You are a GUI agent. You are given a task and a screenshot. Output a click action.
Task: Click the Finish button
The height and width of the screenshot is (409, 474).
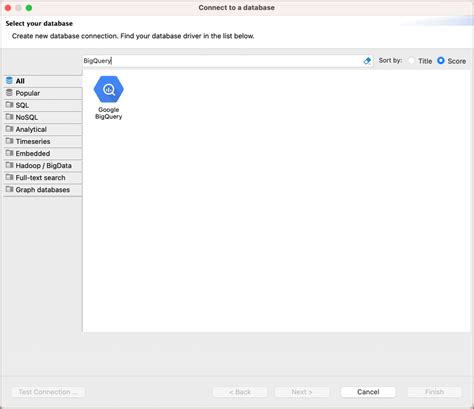434,392
